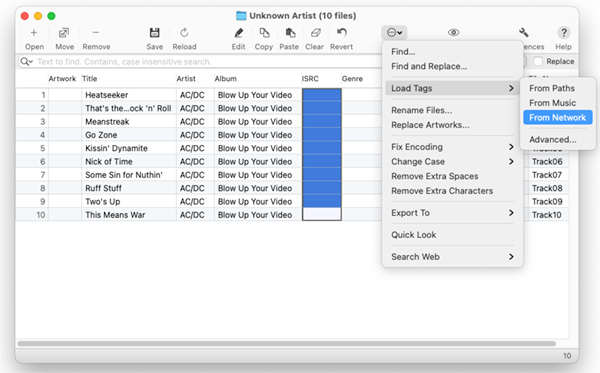Click the Remove minus icon
600x373 pixels.
pyautogui.click(x=96, y=33)
